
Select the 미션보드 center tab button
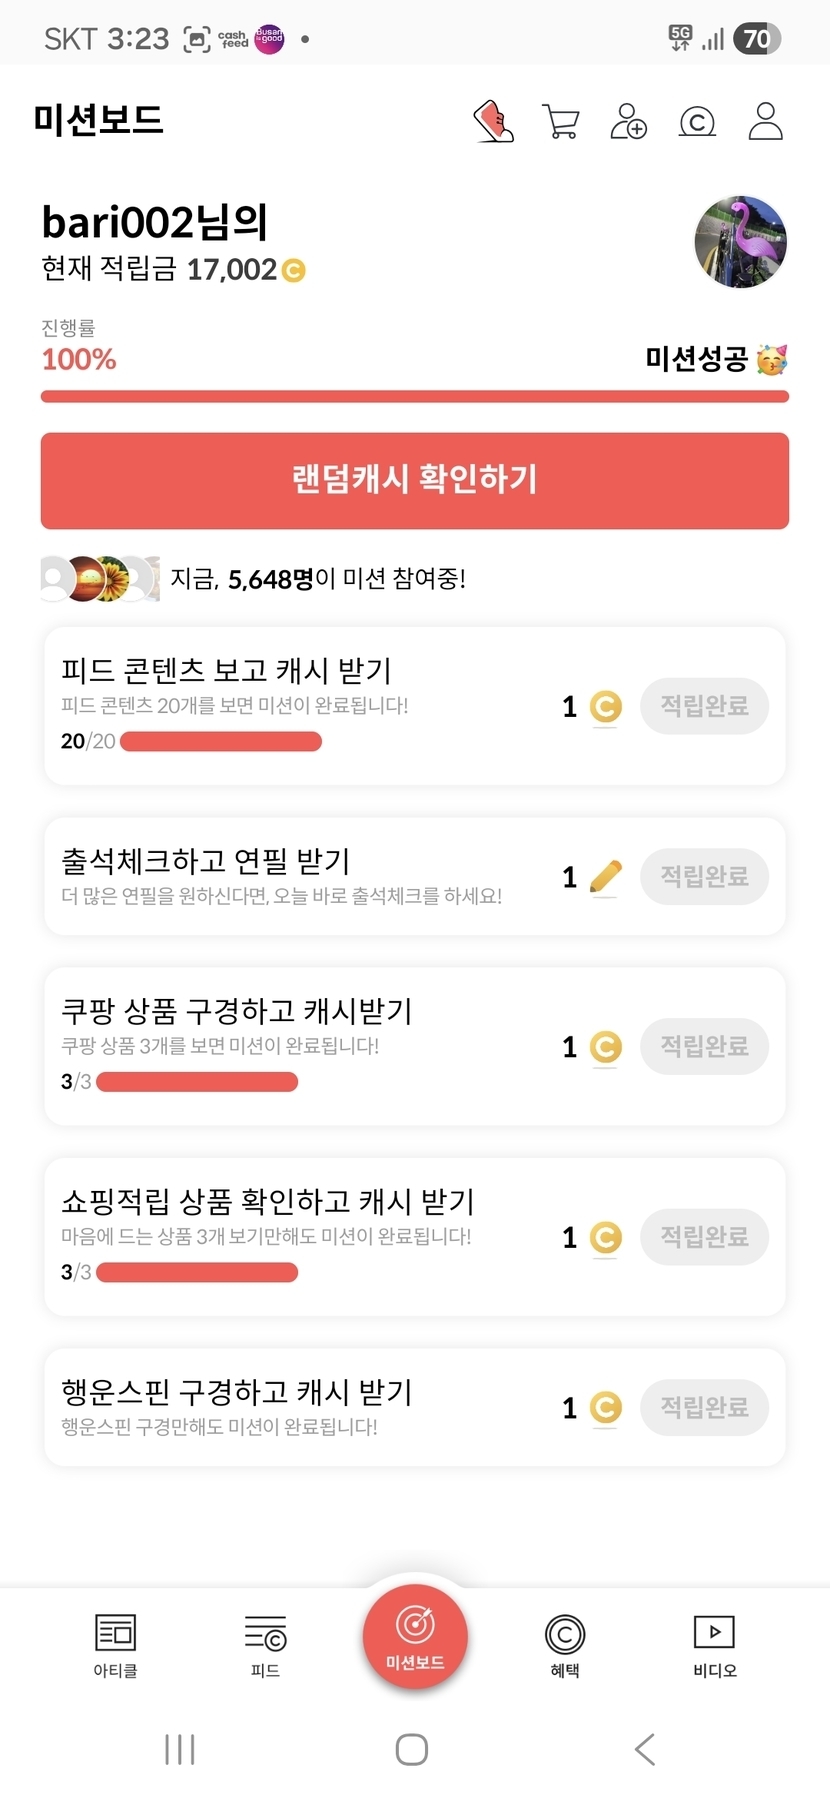pos(415,1637)
